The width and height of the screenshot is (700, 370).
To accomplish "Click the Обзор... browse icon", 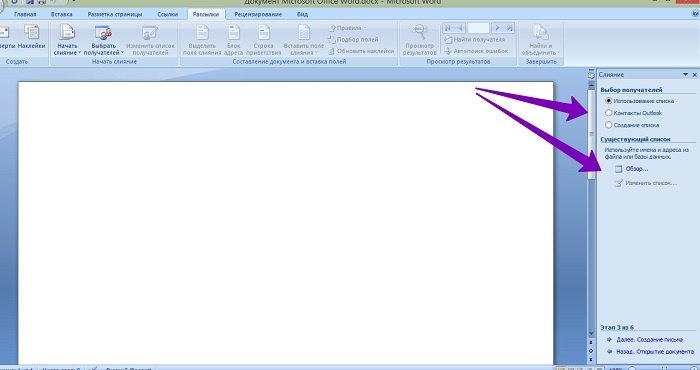I will tap(618, 169).
